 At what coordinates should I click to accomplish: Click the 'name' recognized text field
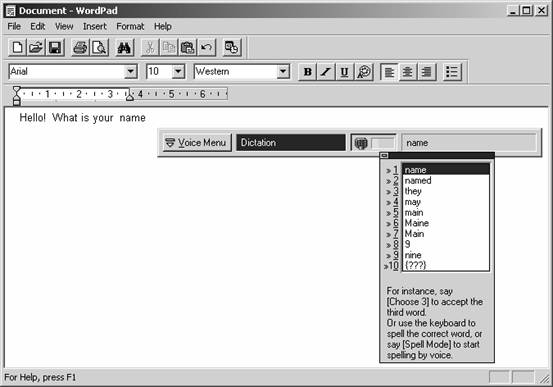[469, 143]
